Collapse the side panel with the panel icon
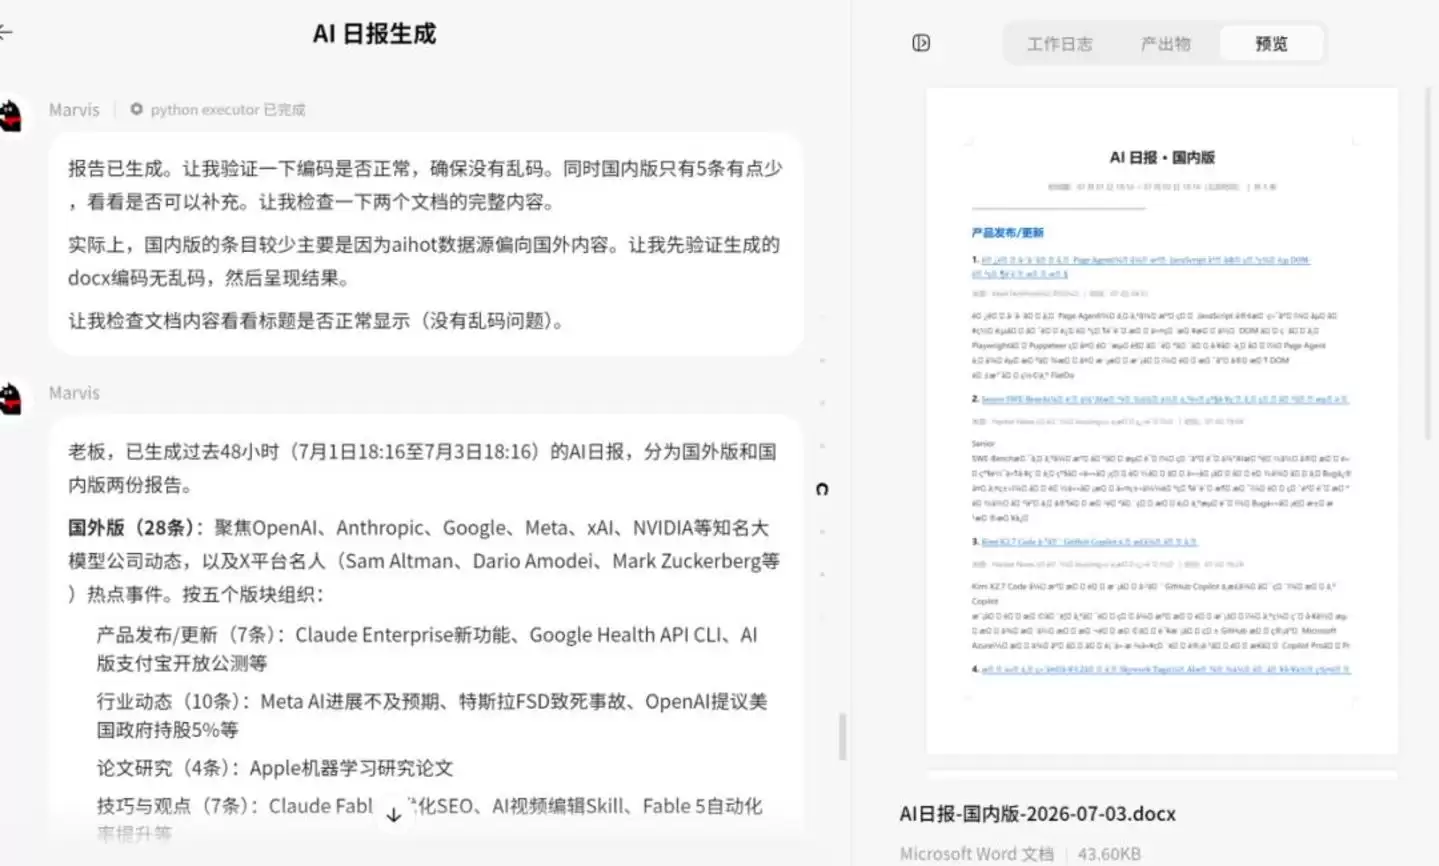The height and width of the screenshot is (866, 1439). coord(921,43)
